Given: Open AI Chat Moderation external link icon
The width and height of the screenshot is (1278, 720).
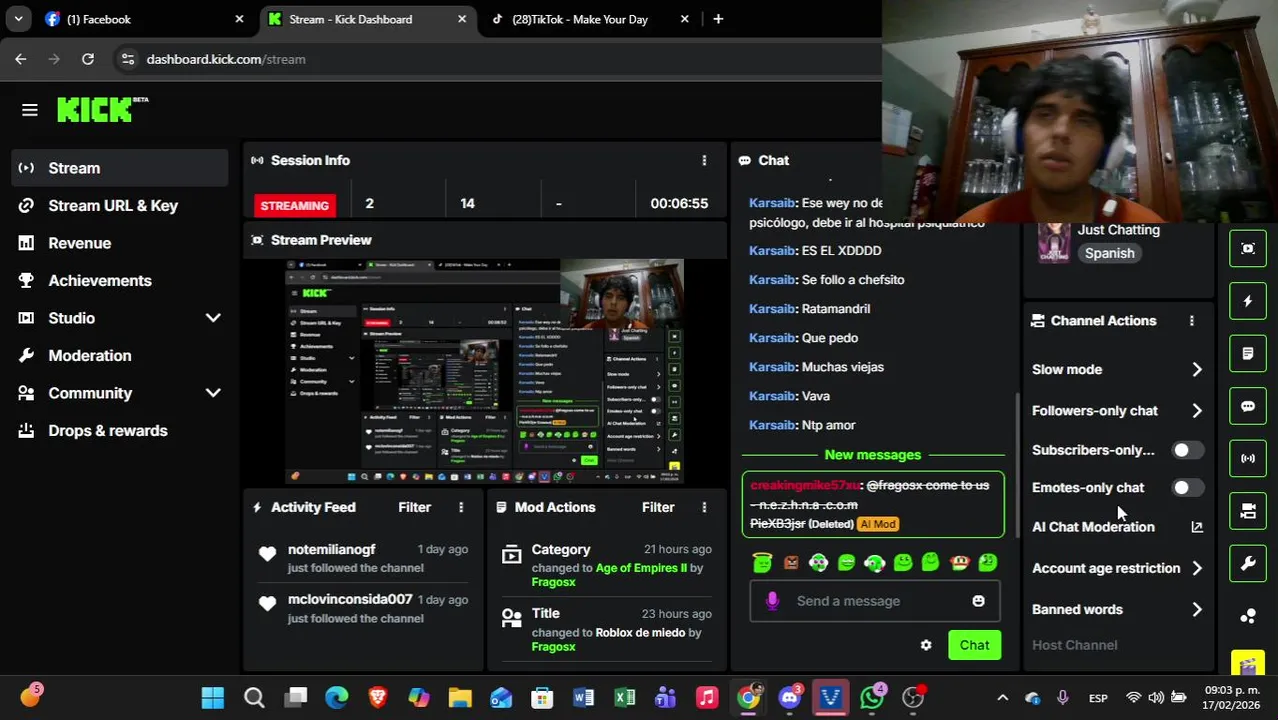Looking at the screenshot, I should coord(1197,527).
